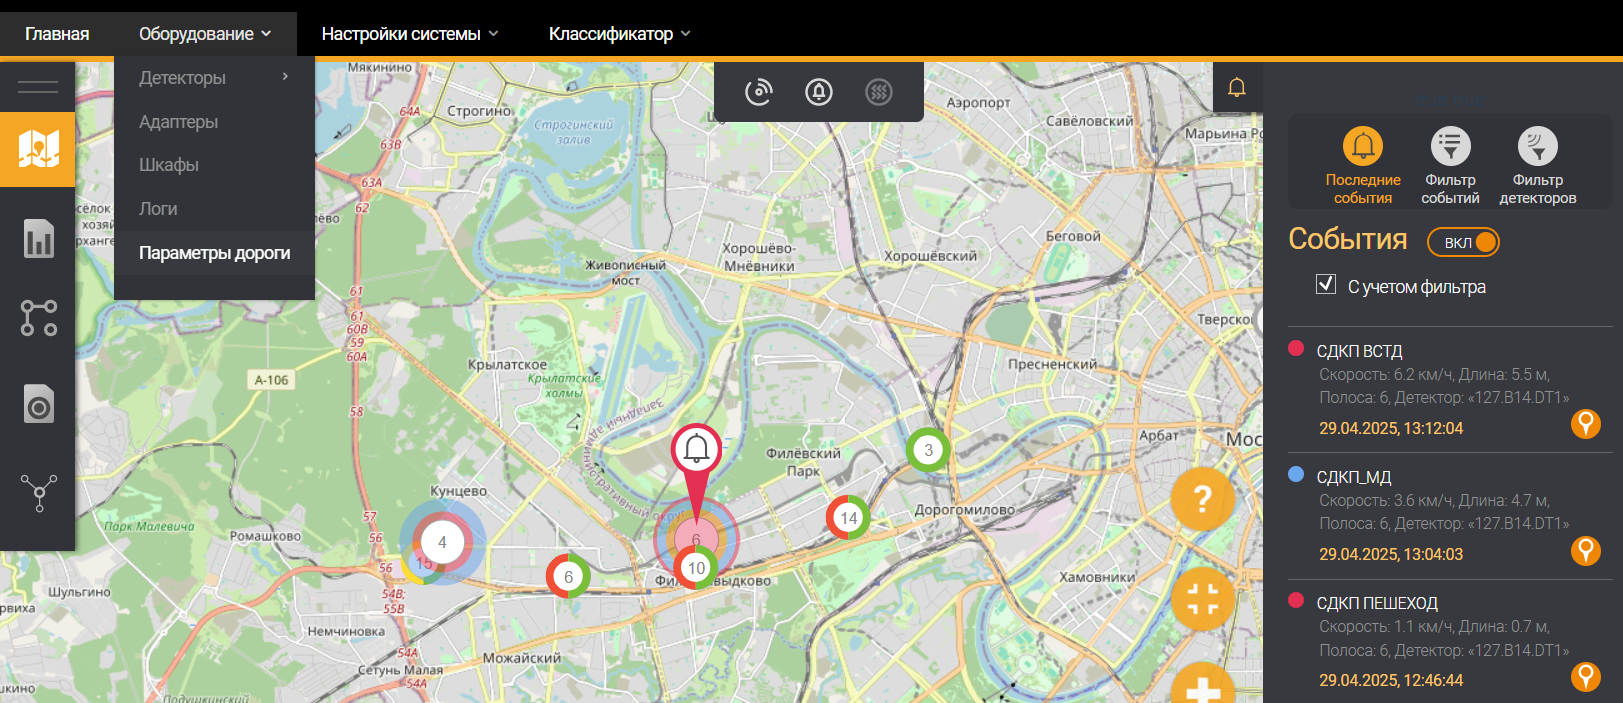The width and height of the screenshot is (1623, 703).
Task: Click the map cluster marker with number 10
Action: (x=696, y=568)
